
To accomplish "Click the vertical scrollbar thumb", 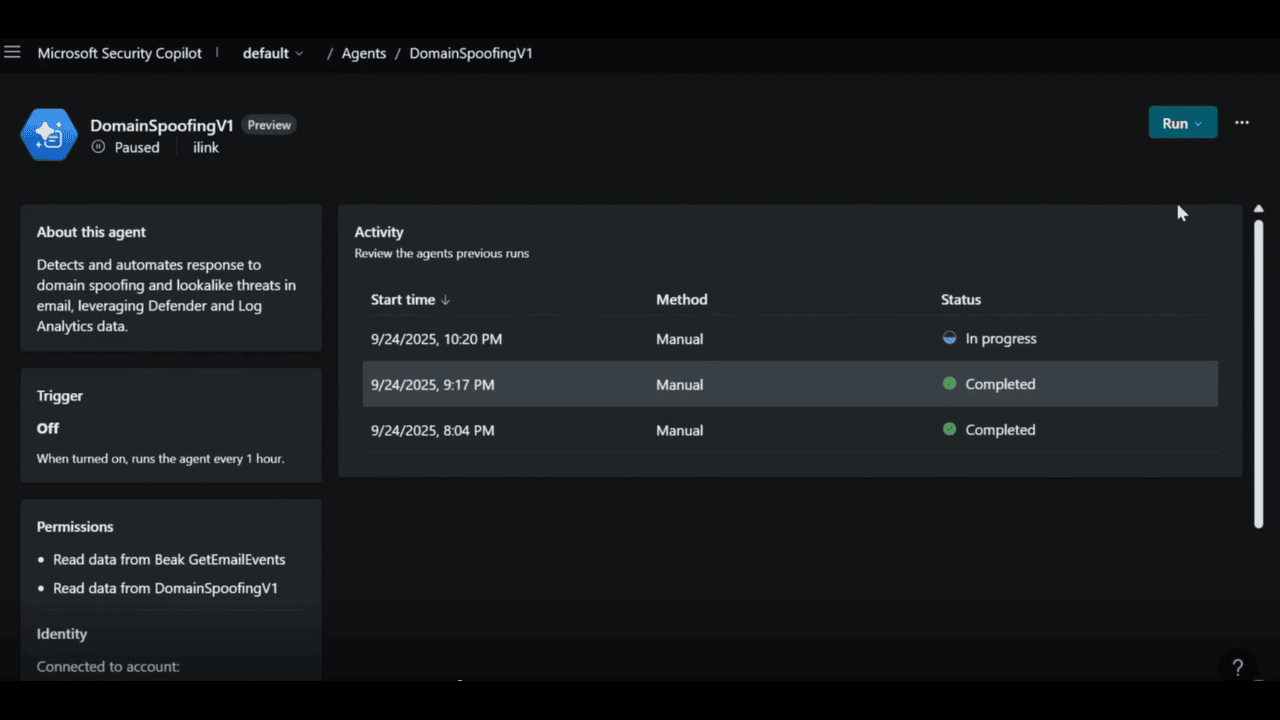I will click(1258, 372).
